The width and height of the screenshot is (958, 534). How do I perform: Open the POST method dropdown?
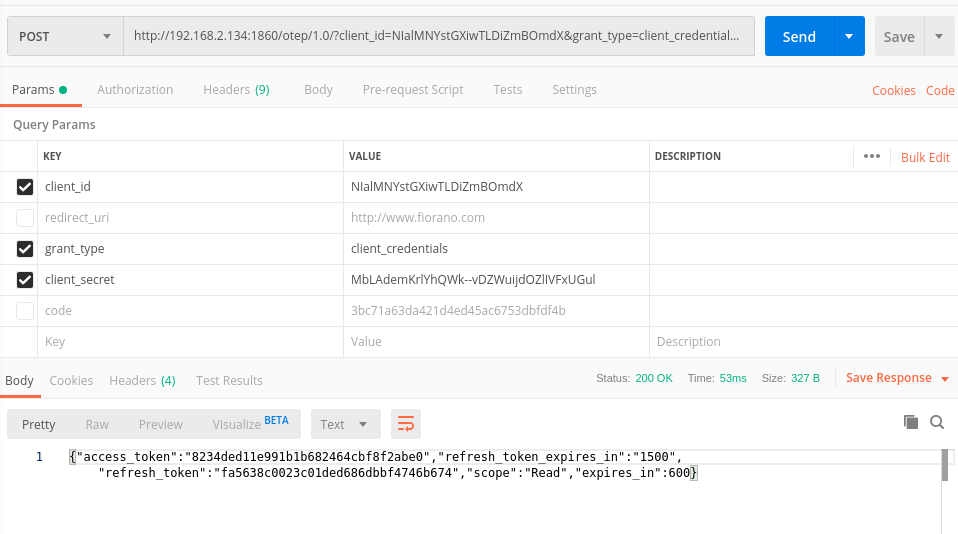pos(65,37)
